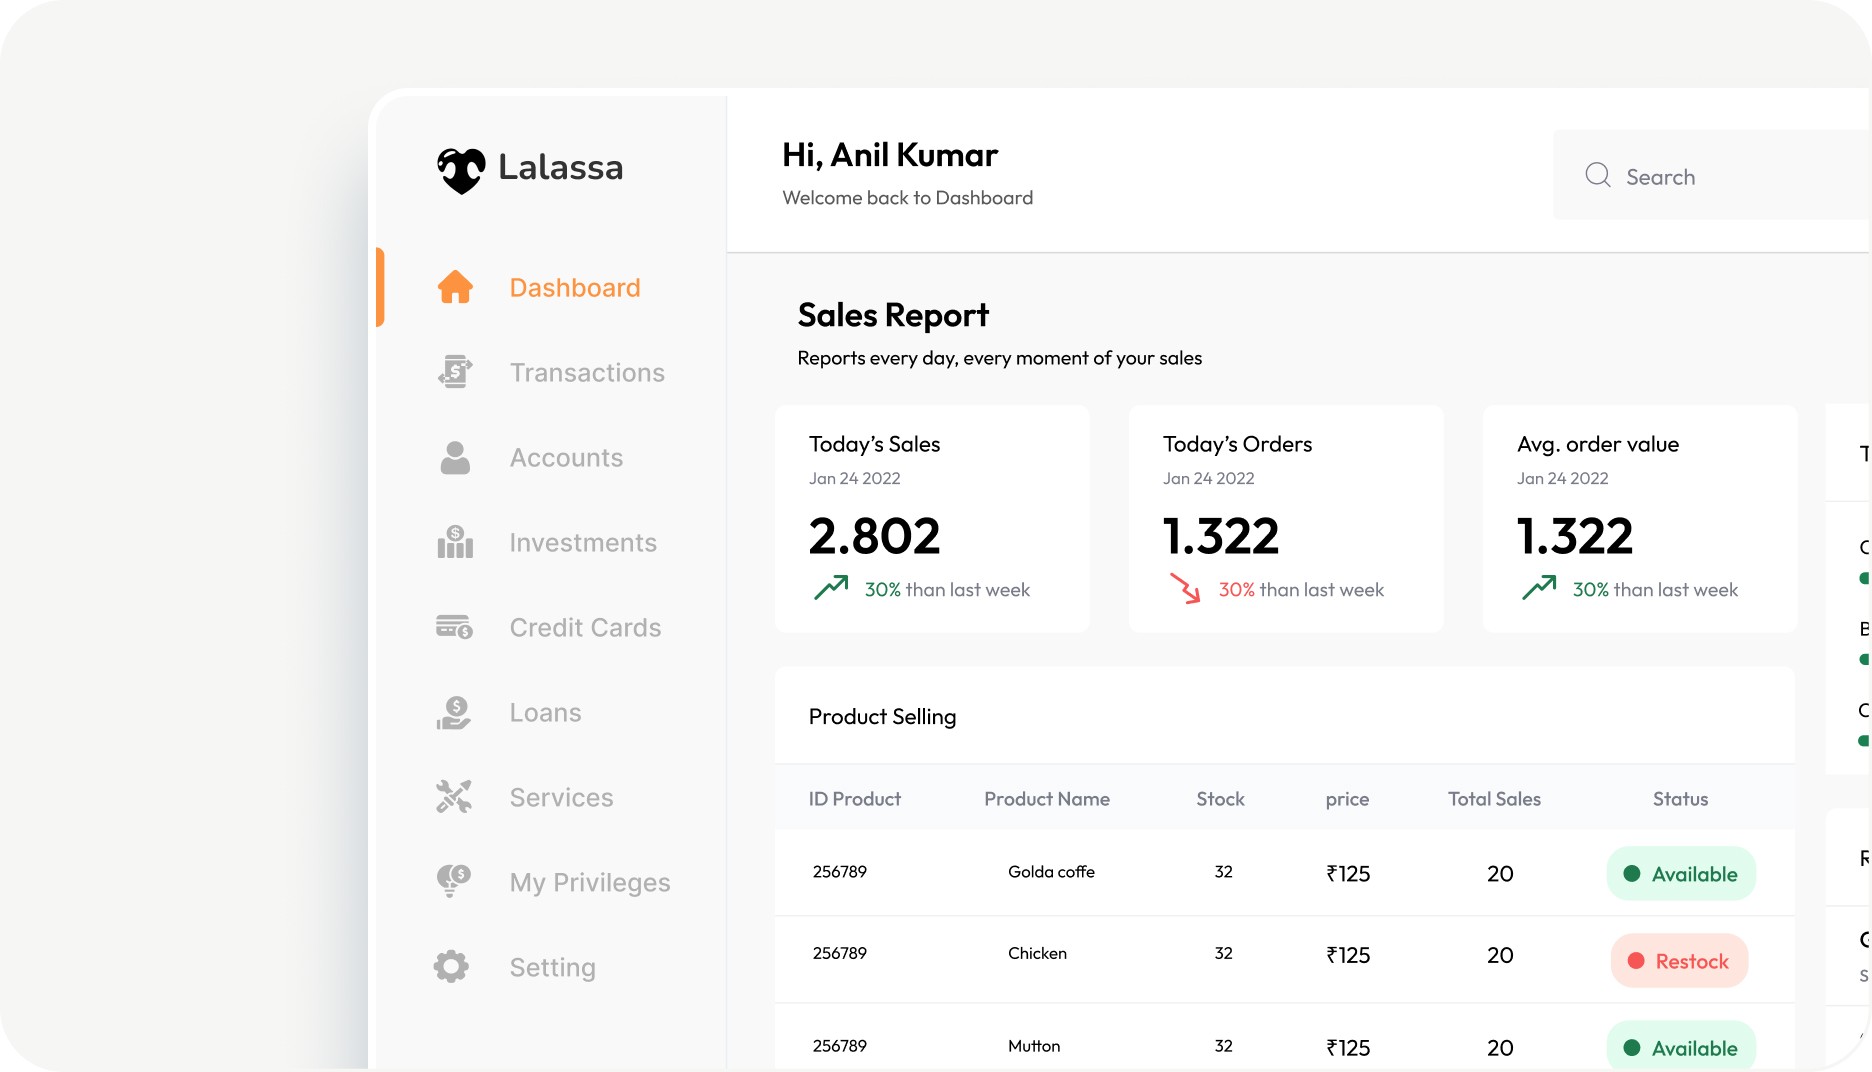Click the Loans hand-coin icon

[x=454, y=713]
